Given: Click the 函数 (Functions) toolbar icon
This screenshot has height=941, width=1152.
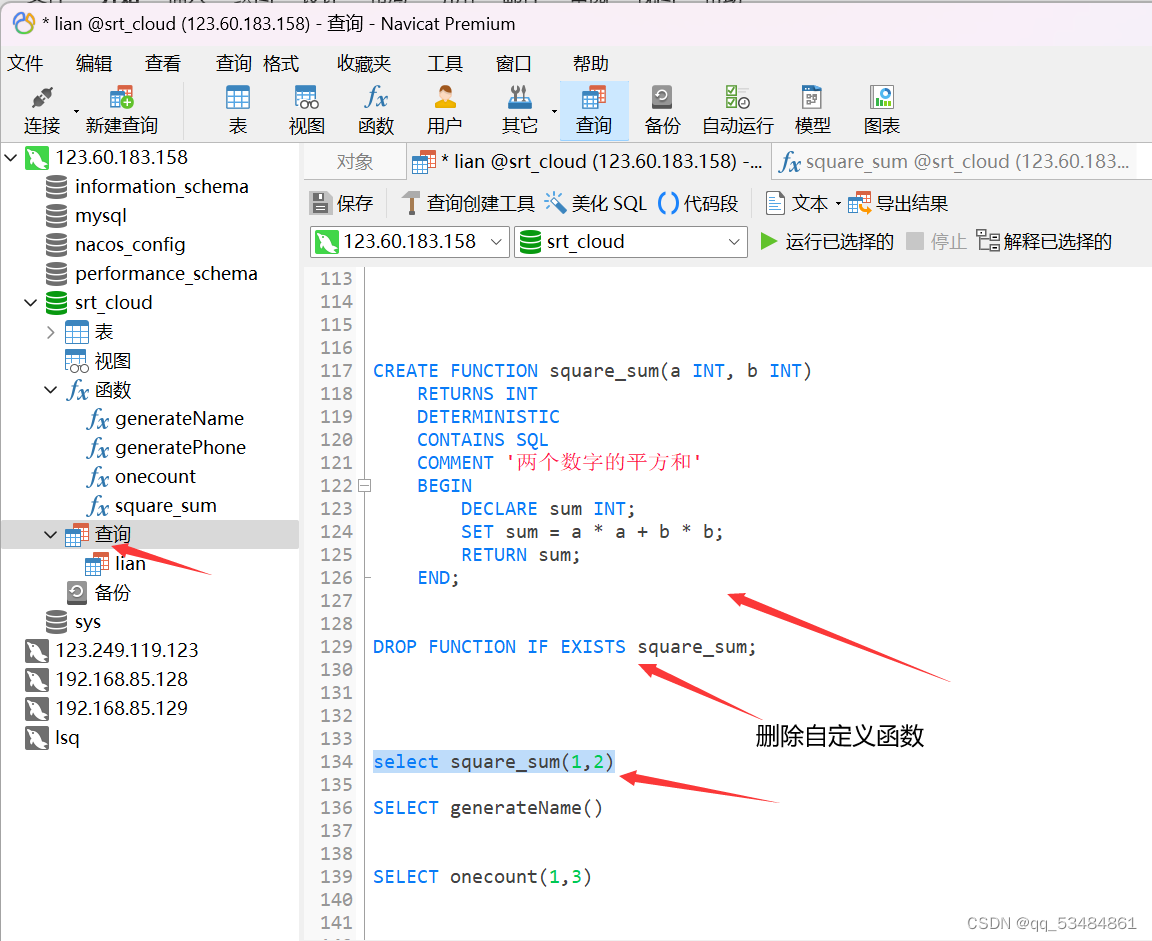Looking at the screenshot, I should (375, 108).
